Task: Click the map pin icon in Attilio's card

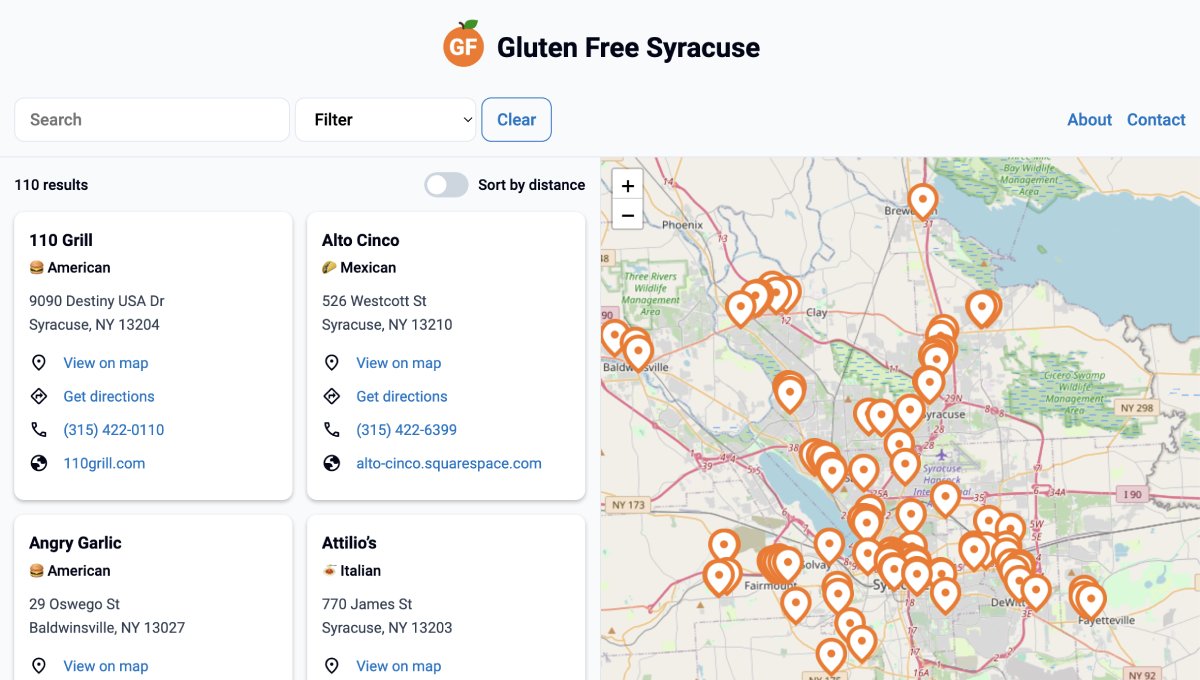Action: click(x=332, y=666)
